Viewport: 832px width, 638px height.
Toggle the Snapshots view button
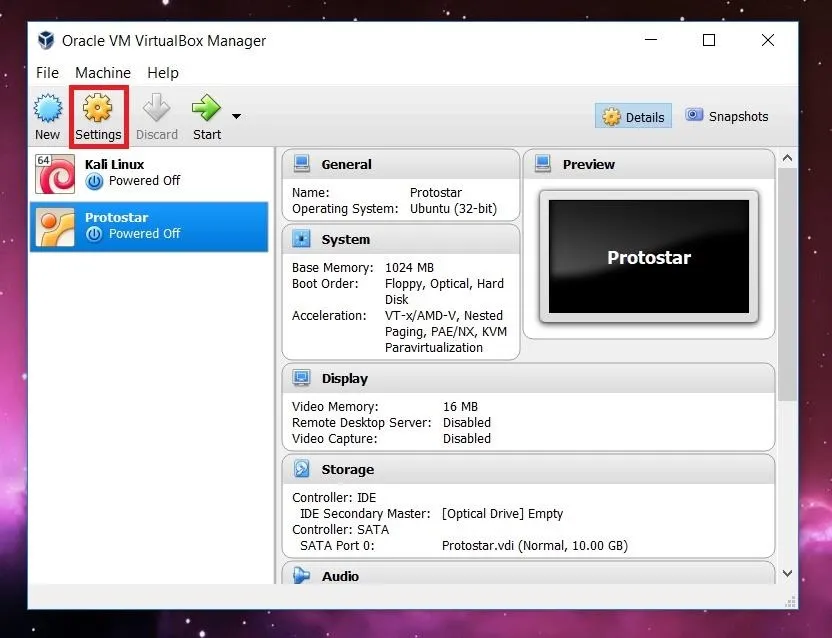[727, 116]
